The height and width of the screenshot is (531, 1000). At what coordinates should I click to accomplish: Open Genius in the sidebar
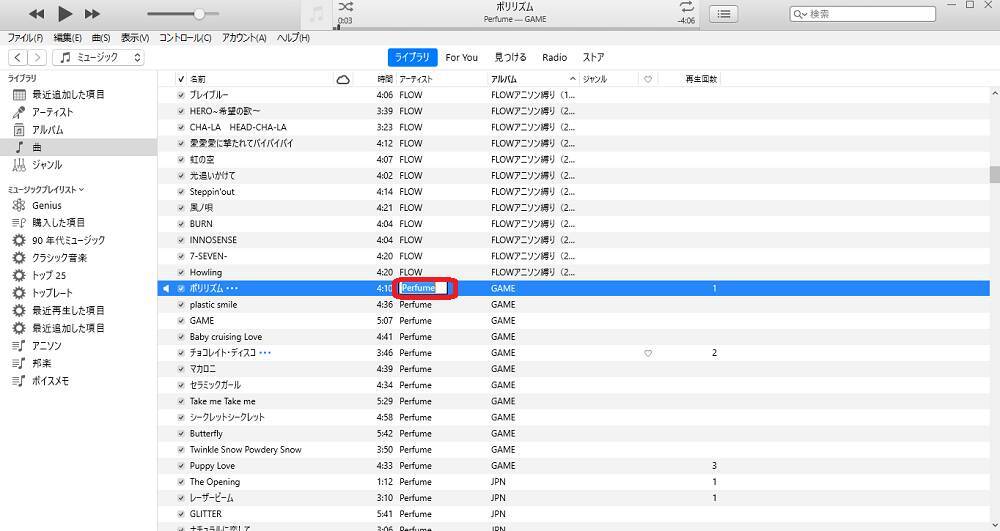click(x=46, y=205)
